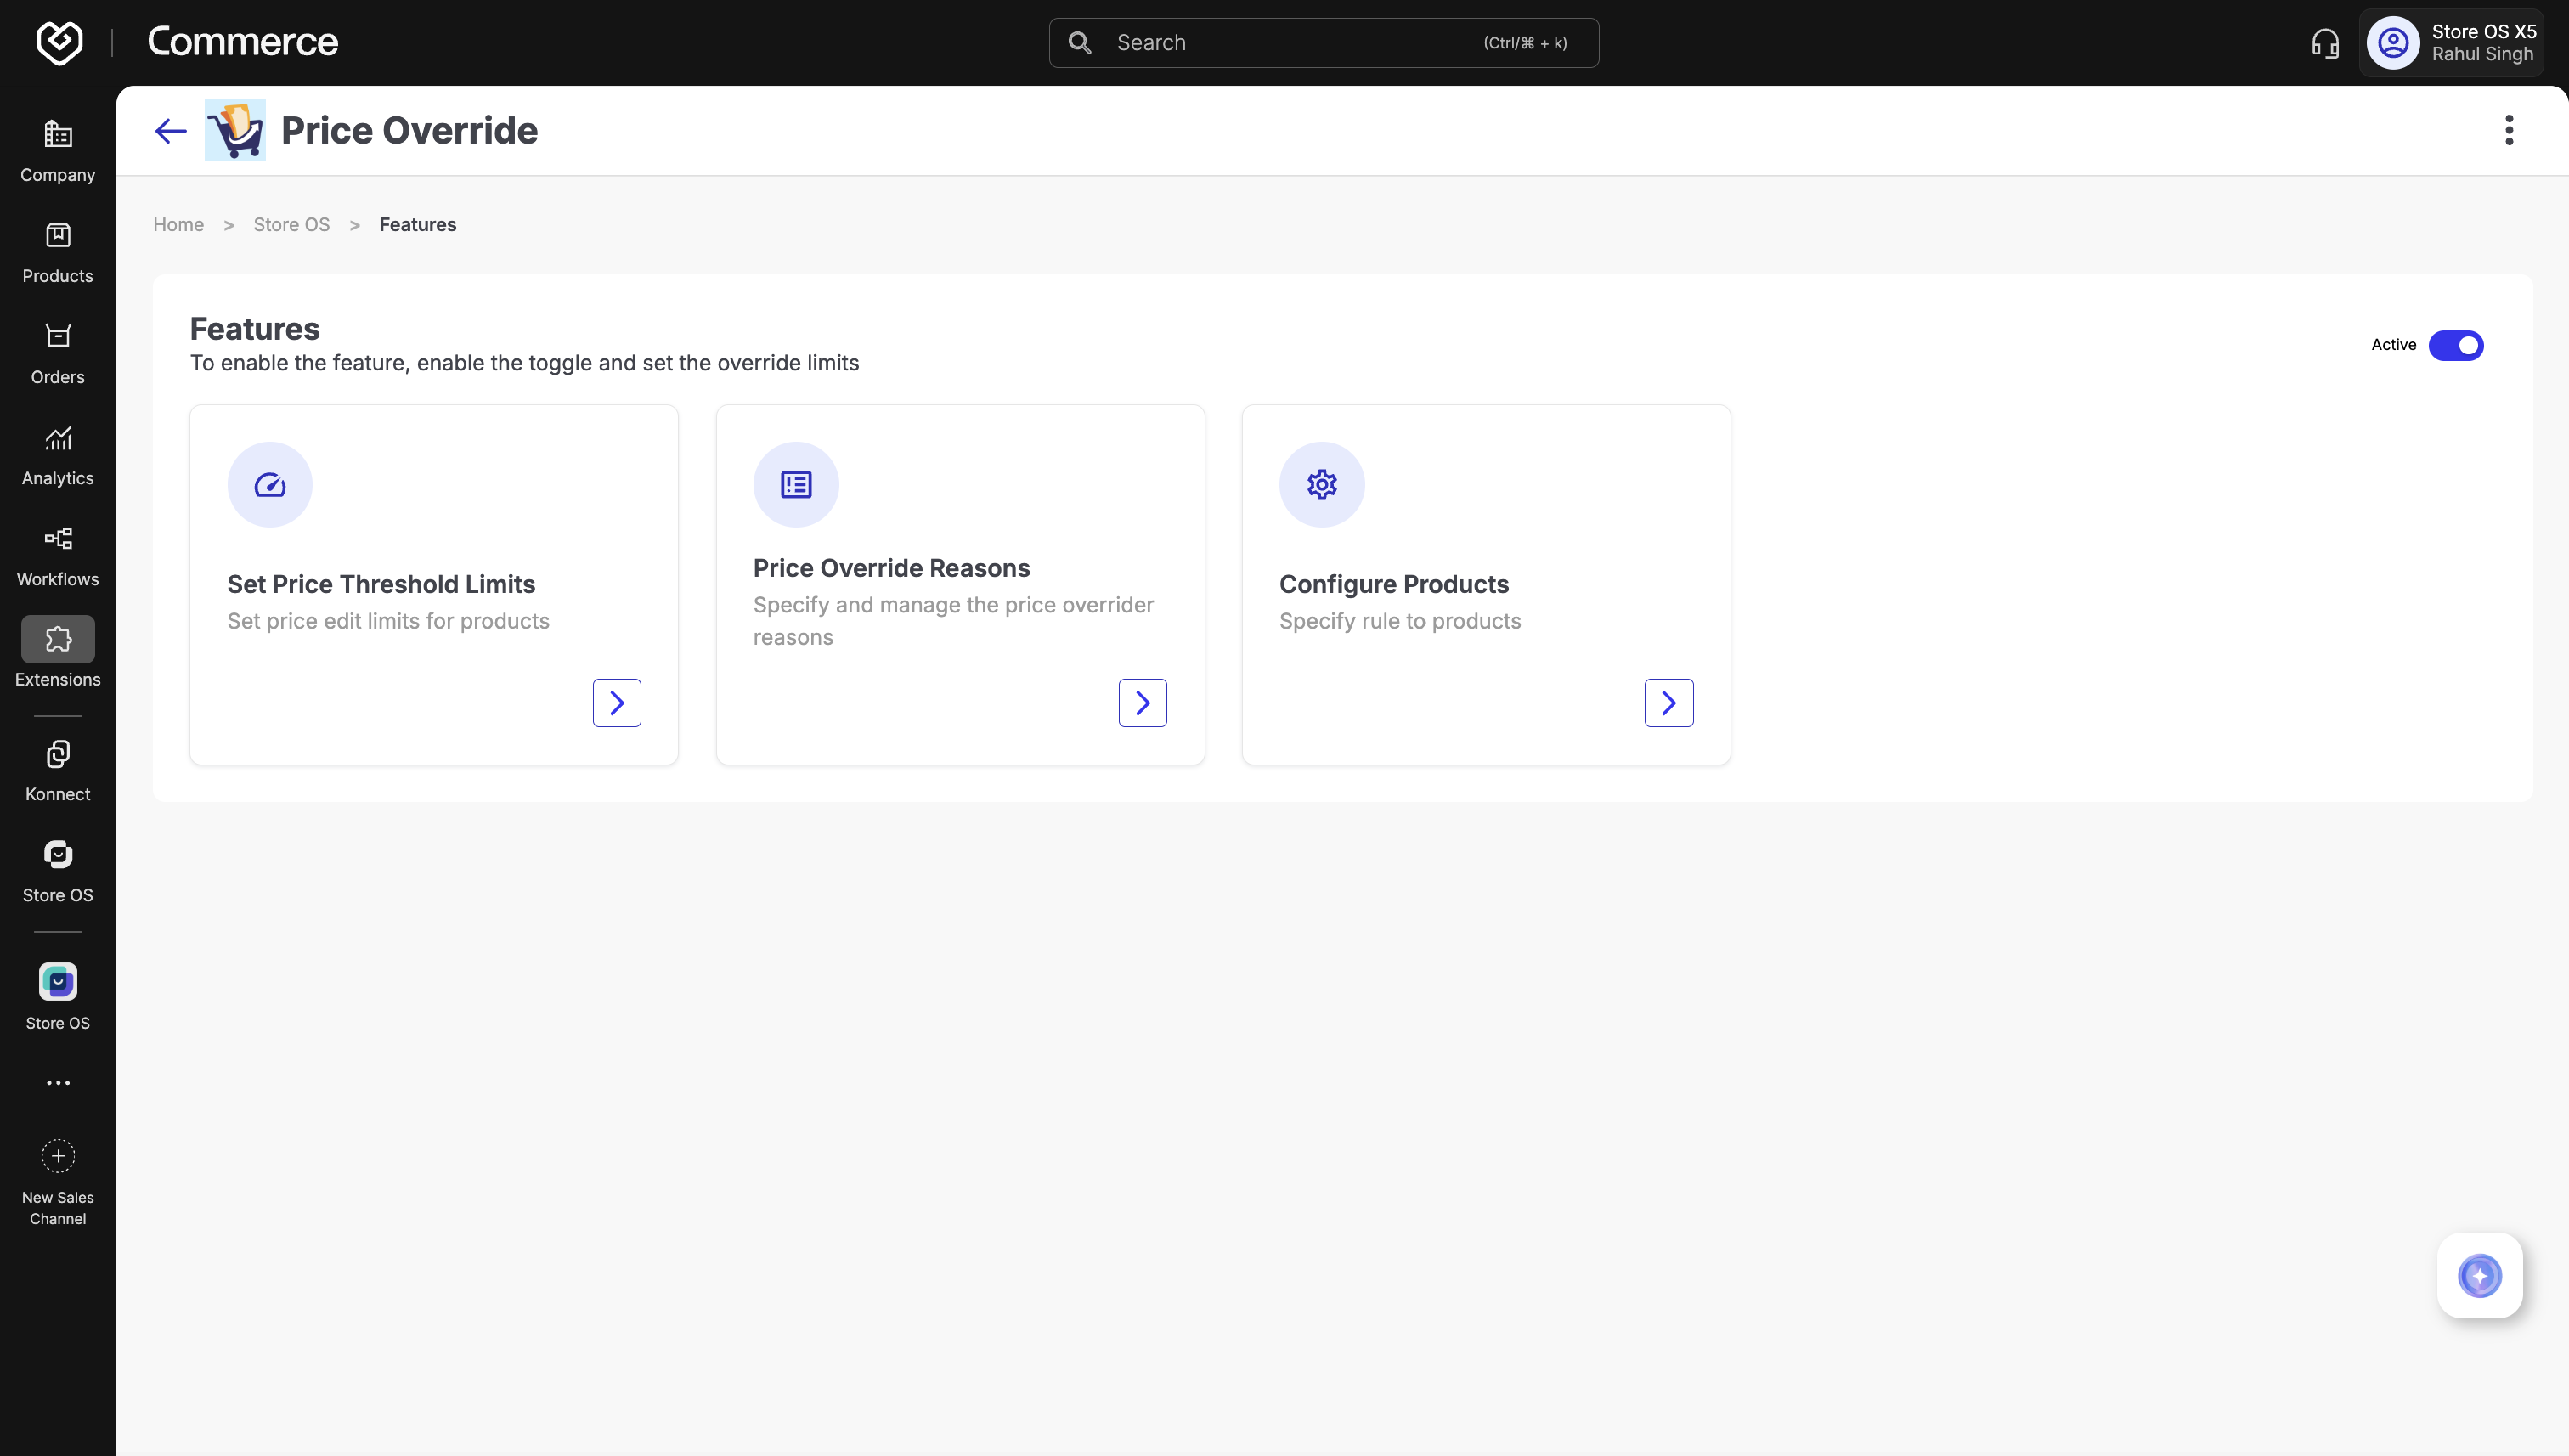Open Set Price Threshold Limits with arrow
The width and height of the screenshot is (2569, 1456).
click(x=617, y=703)
